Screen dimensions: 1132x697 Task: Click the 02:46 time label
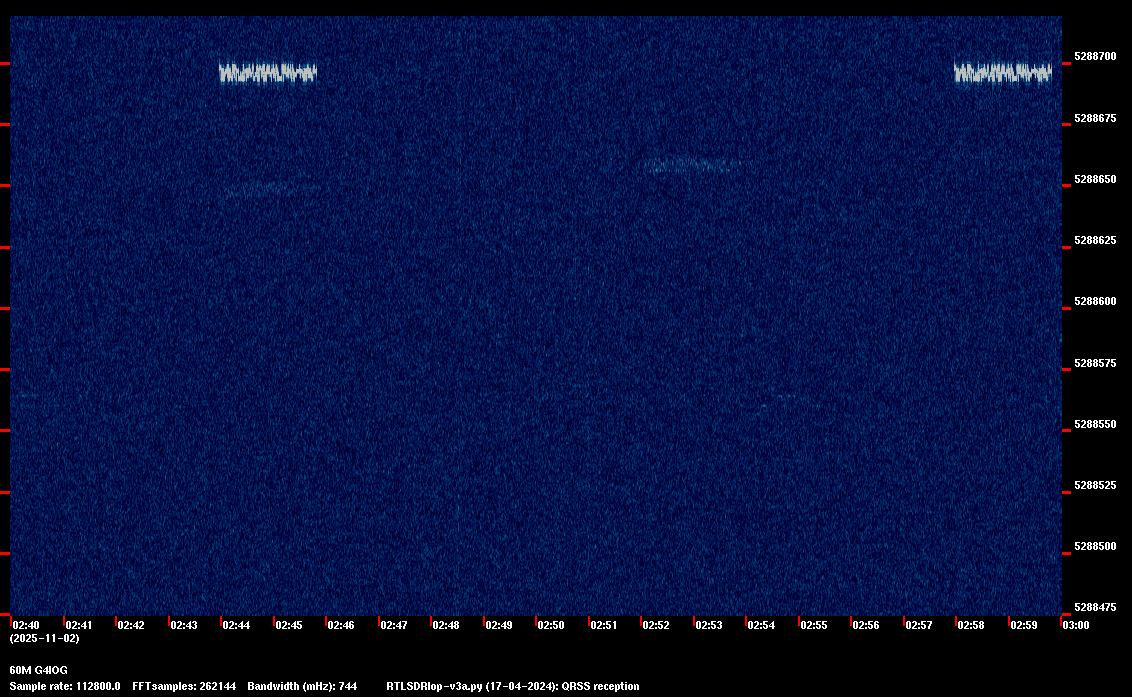click(x=341, y=625)
